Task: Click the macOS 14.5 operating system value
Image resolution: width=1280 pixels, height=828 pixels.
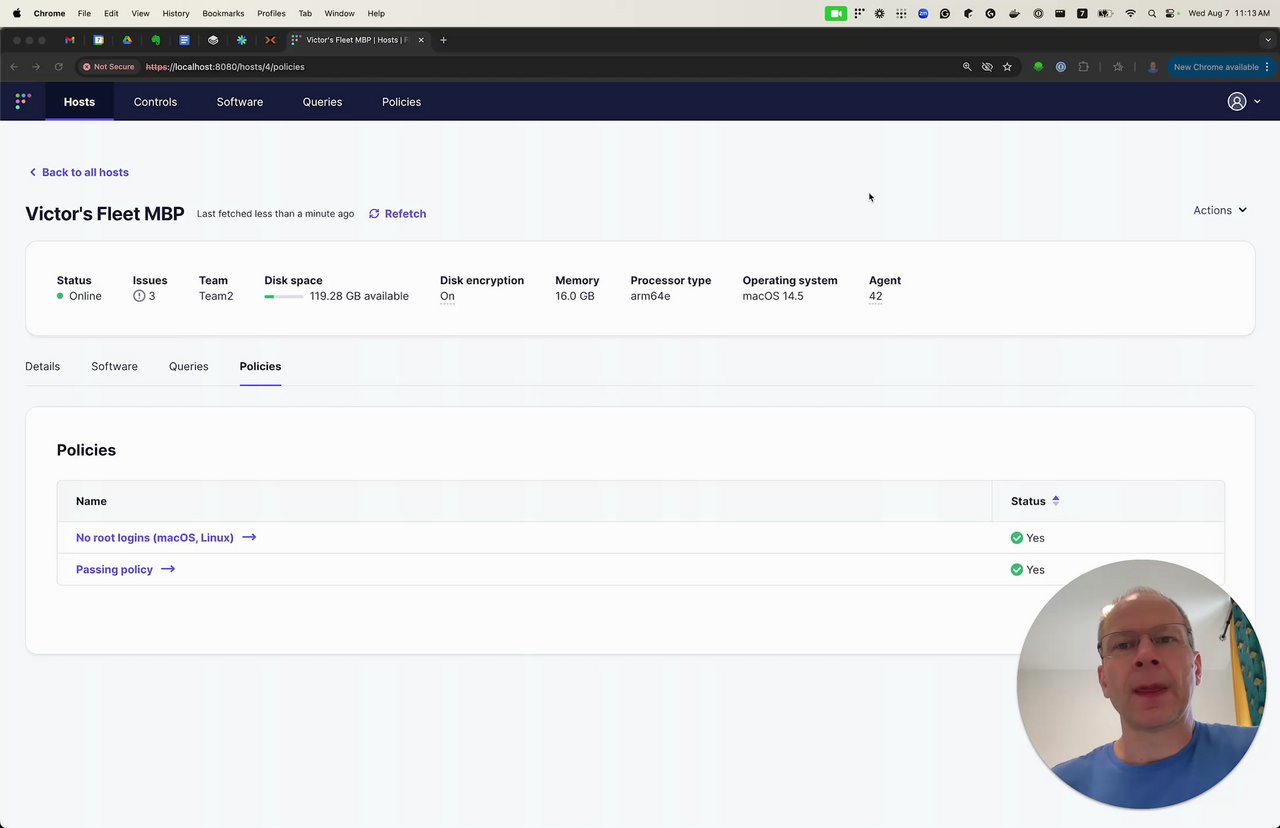Action: click(772, 296)
